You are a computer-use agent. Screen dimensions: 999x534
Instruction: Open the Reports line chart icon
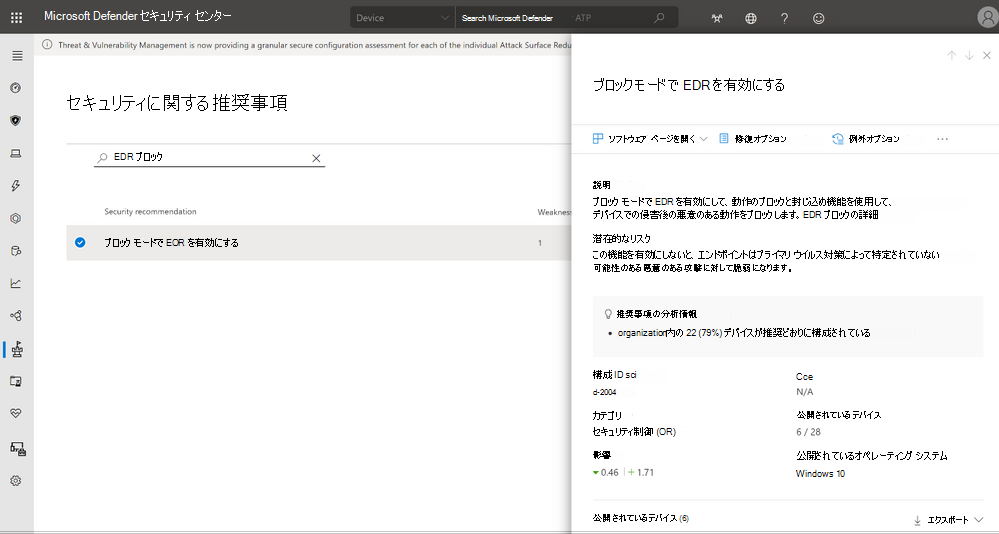pos(16,283)
